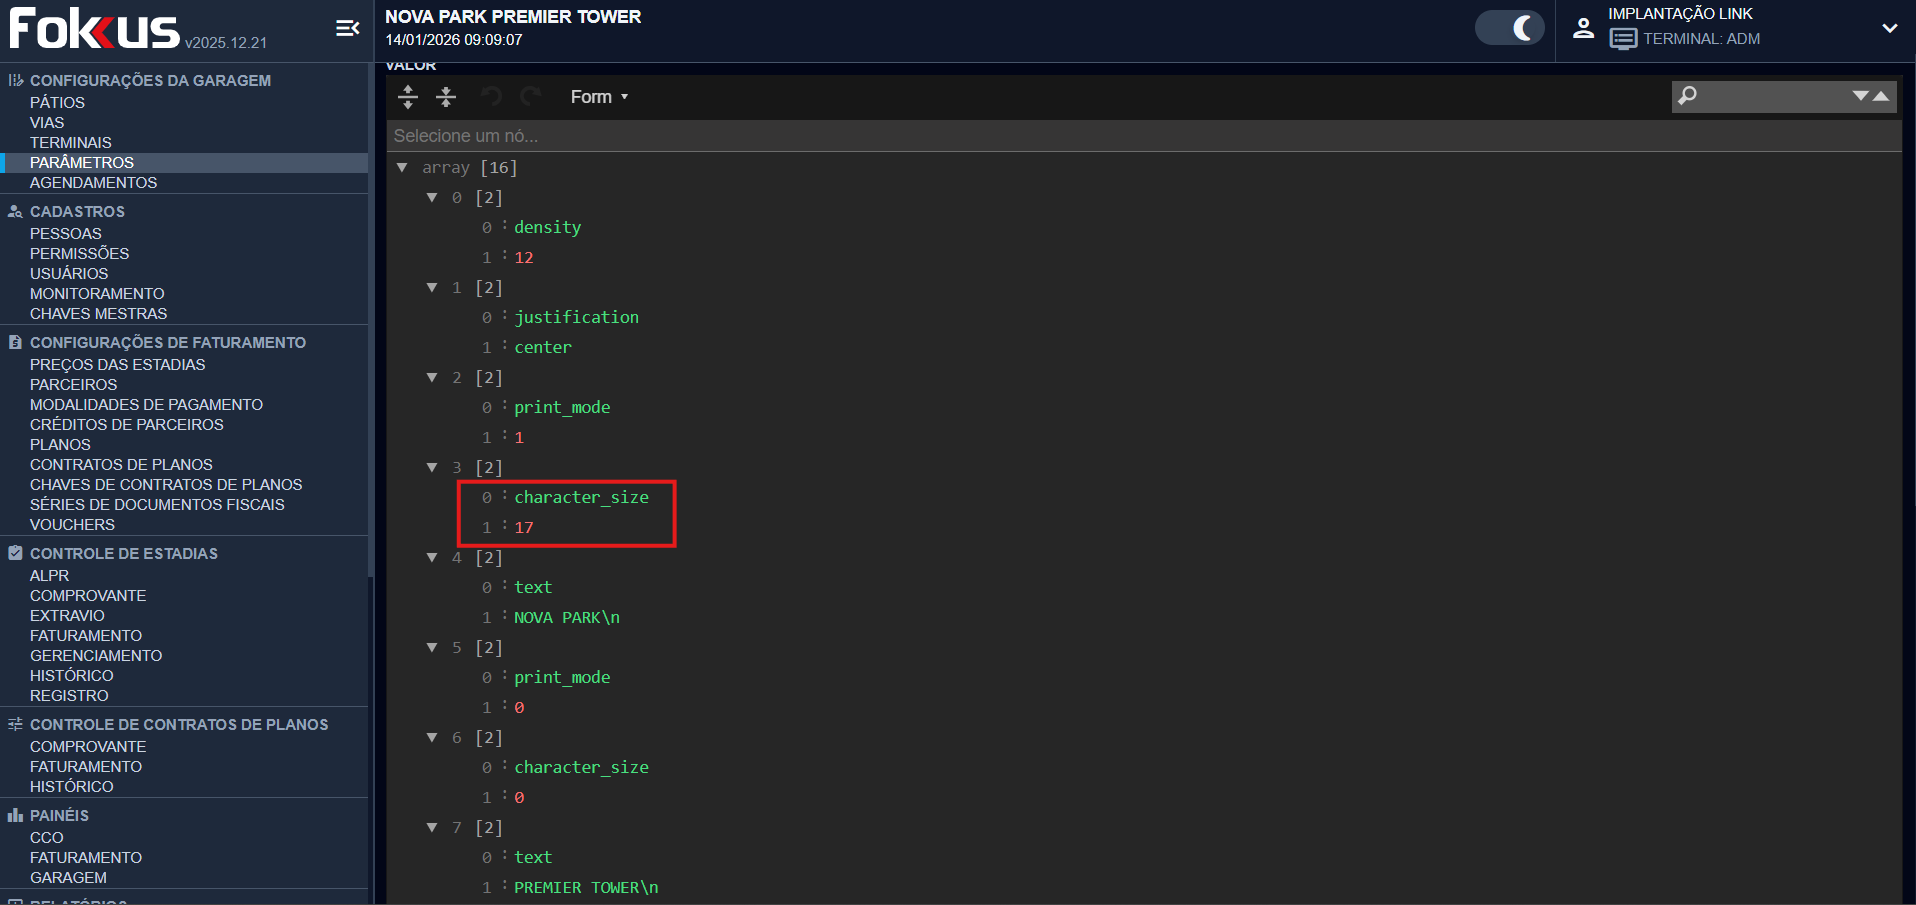The height and width of the screenshot is (905, 1916).
Task: Collapse node 4 containing NOVA PARK text
Action: (432, 558)
